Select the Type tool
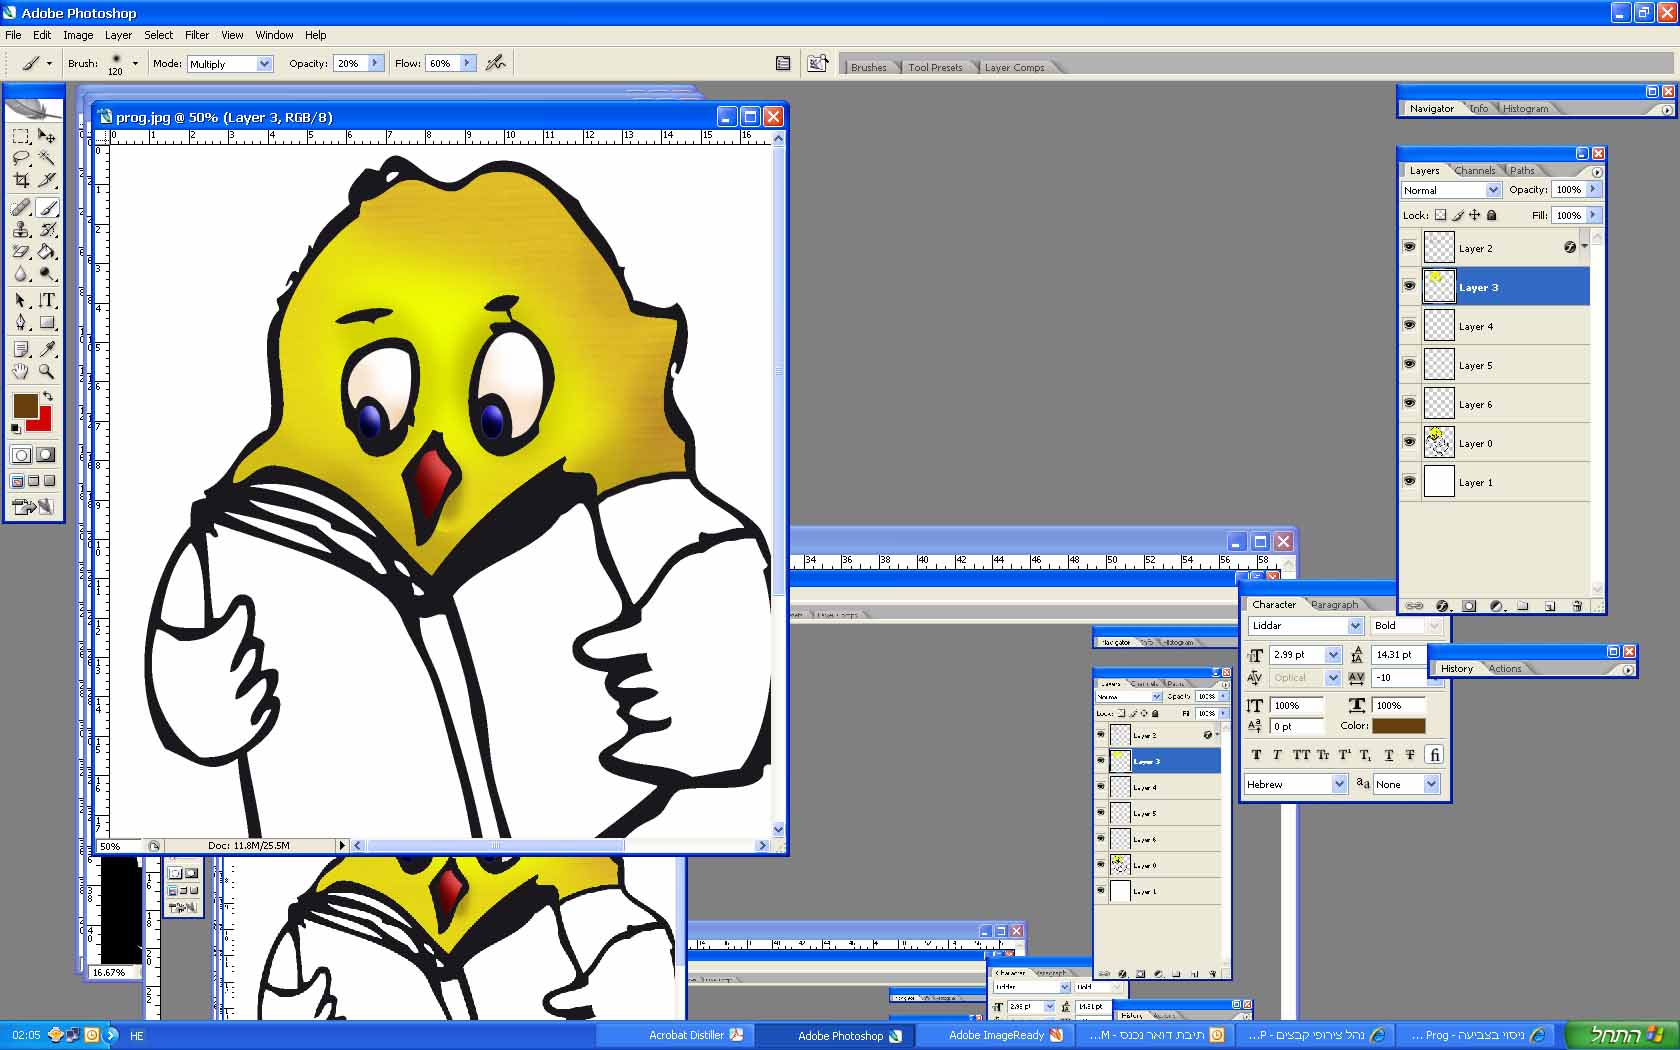This screenshot has width=1680, height=1050. pyautogui.click(x=47, y=300)
